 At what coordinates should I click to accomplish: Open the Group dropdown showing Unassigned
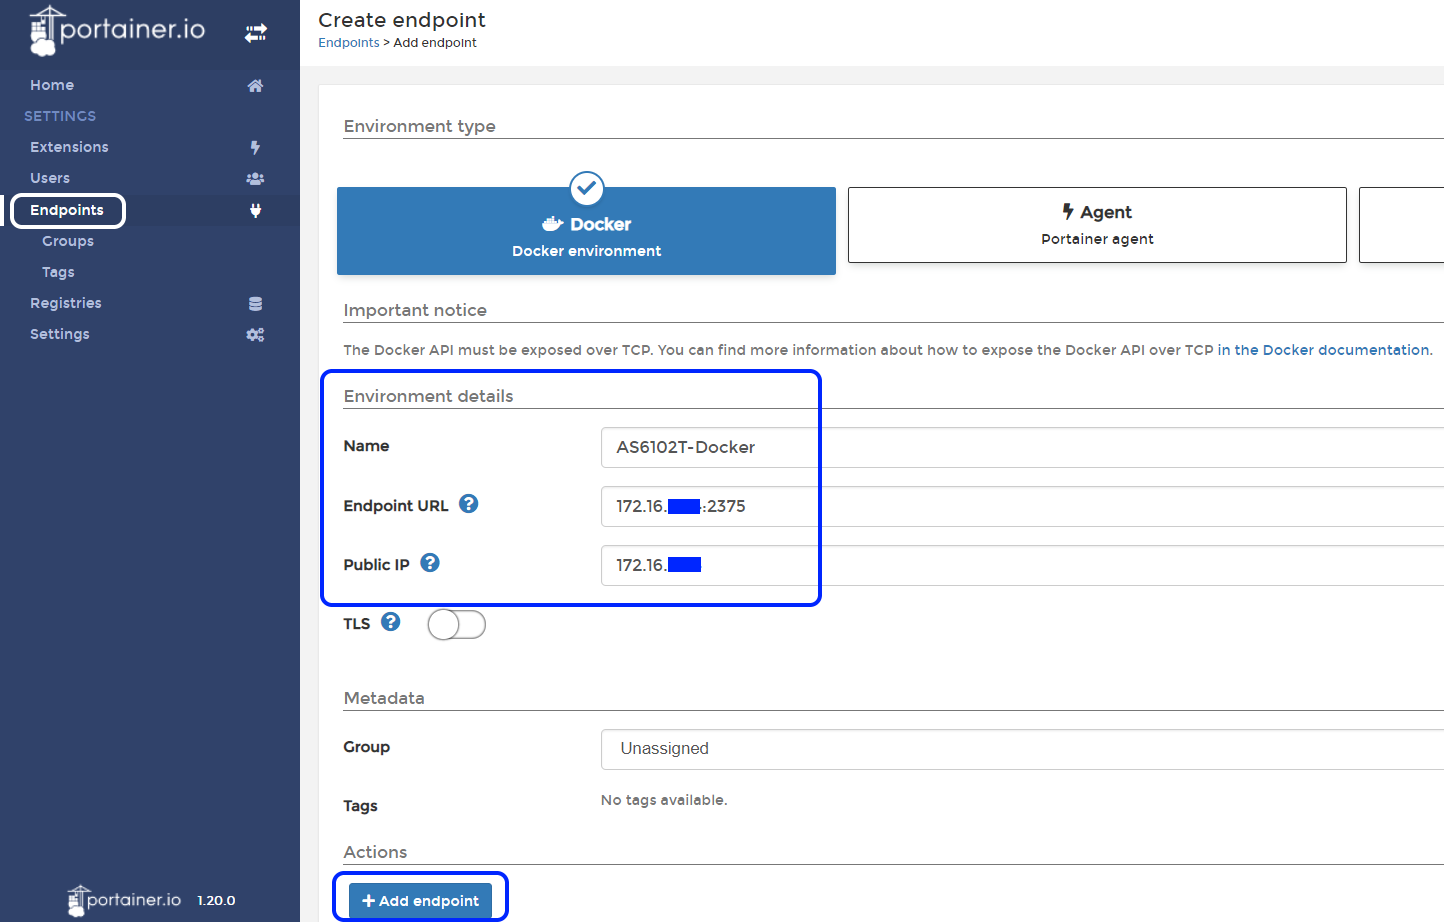[x=1022, y=749]
